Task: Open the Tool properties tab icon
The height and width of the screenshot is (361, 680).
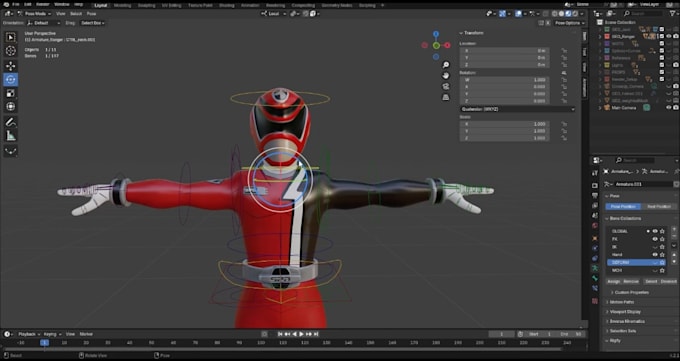Action: click(595, 173)
